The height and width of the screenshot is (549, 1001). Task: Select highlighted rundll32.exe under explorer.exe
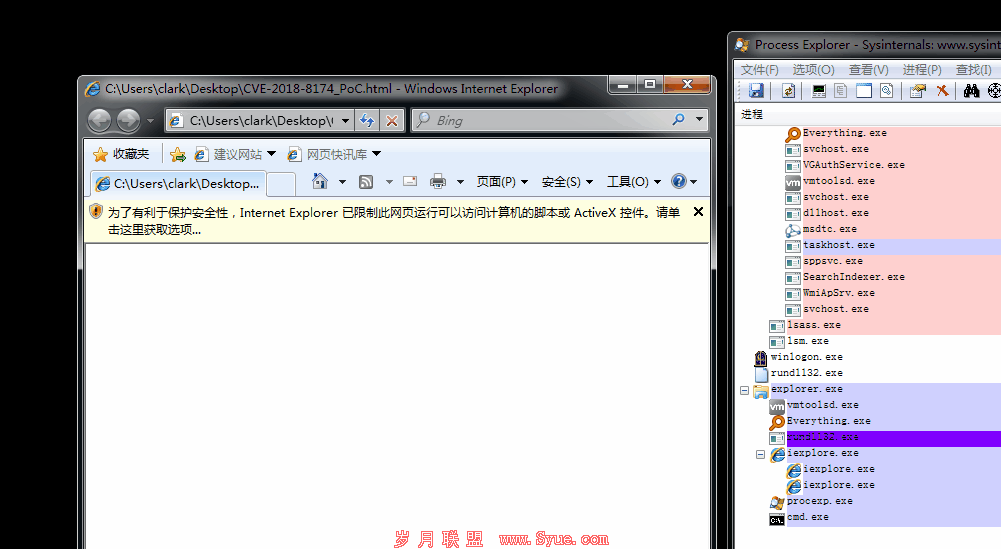tap(885, 437)
